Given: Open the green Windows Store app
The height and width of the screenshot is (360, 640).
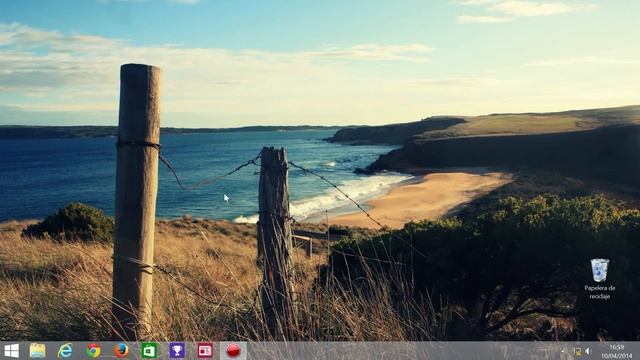Looking at the screenshot, I should 149,351.
